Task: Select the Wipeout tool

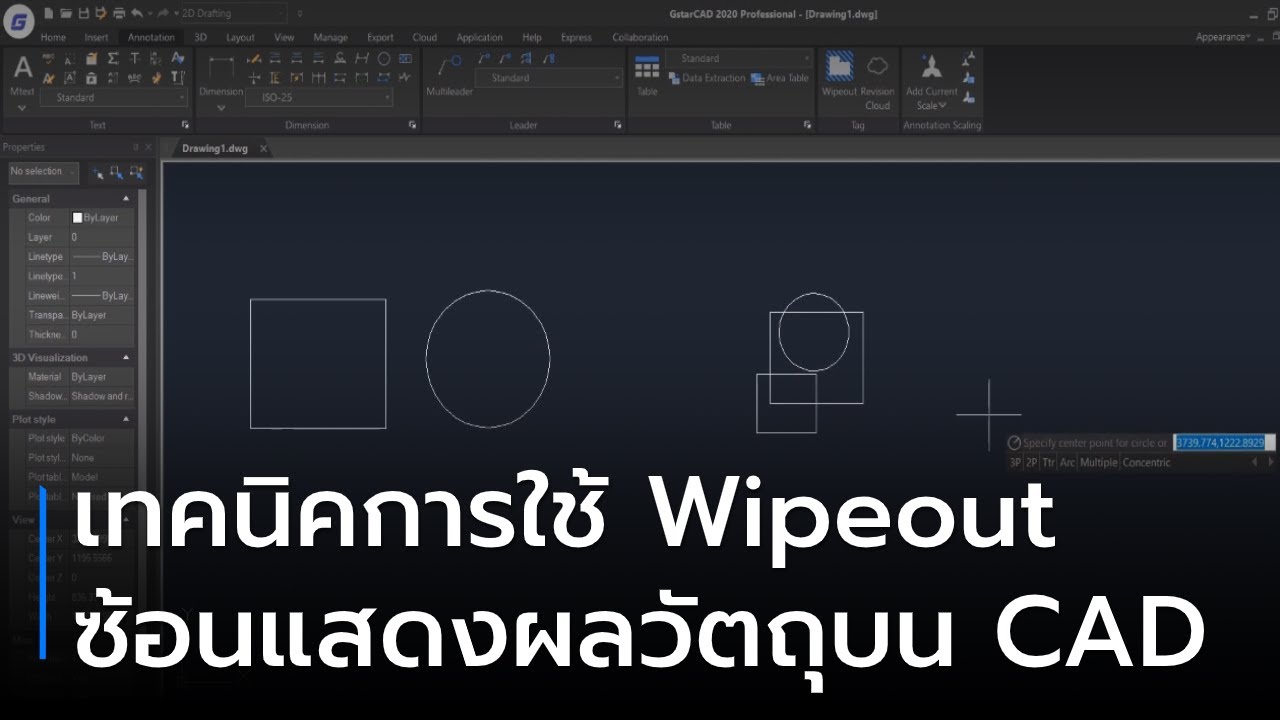Action: click(x=840, y=75)
